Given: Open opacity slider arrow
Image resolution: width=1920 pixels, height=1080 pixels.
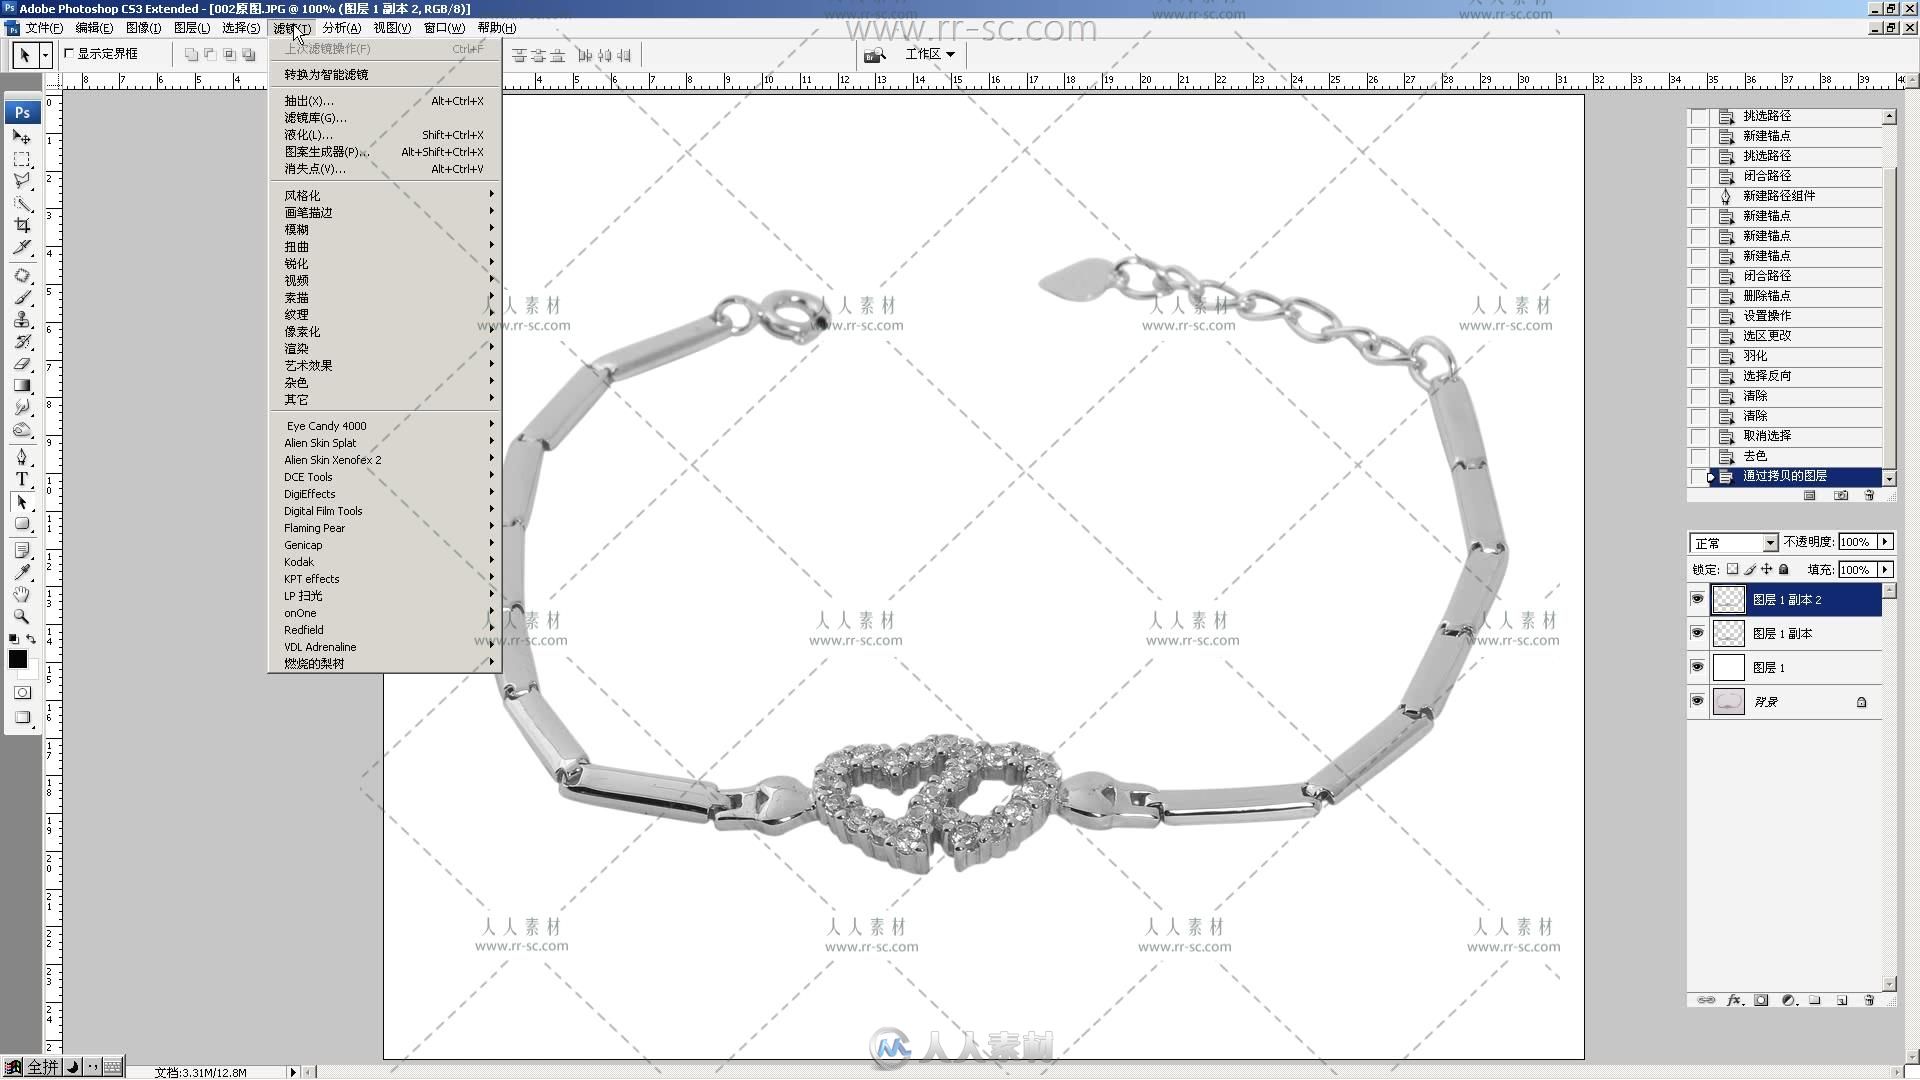Looking at the screenshot, I should click(x=1885, y=542).
